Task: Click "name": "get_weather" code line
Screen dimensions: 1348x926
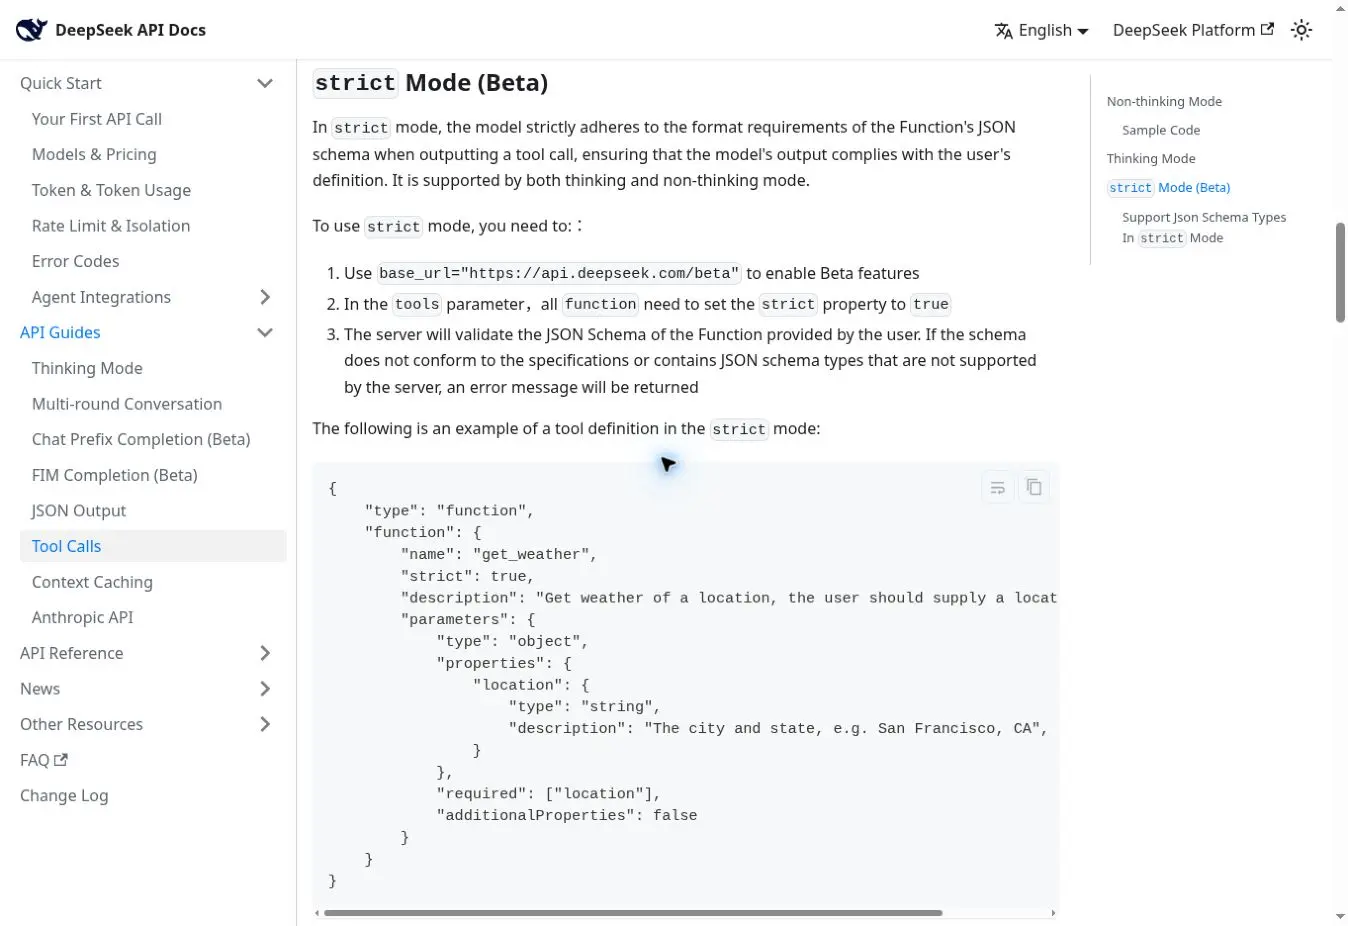Action: pyautogui.click(x=499, y=554)
